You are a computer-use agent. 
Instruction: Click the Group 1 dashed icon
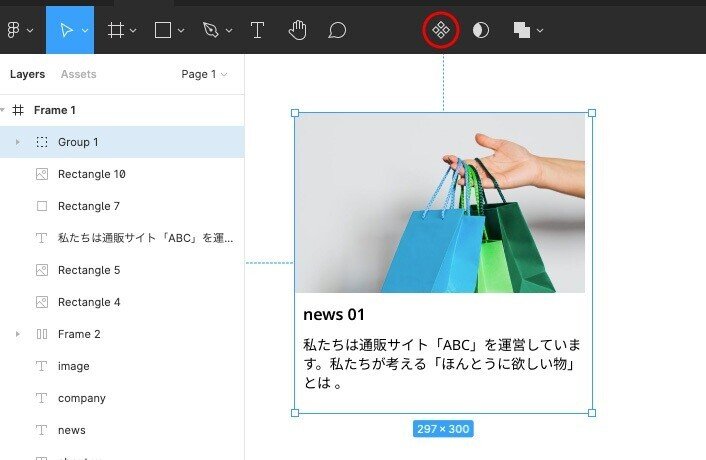coord(42,142)
